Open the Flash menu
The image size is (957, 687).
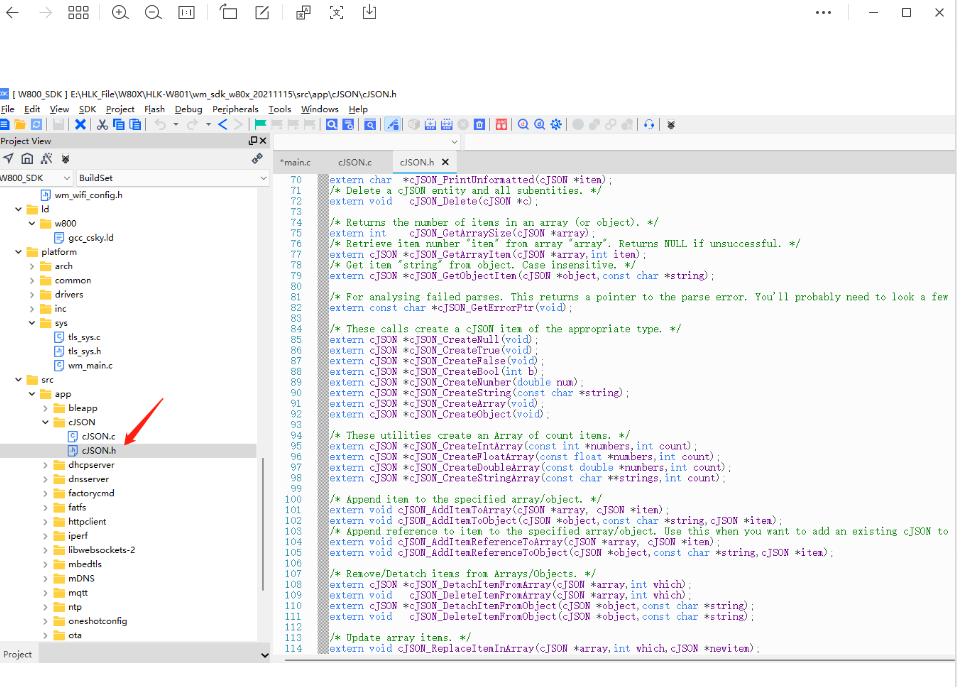pos(154,109)
